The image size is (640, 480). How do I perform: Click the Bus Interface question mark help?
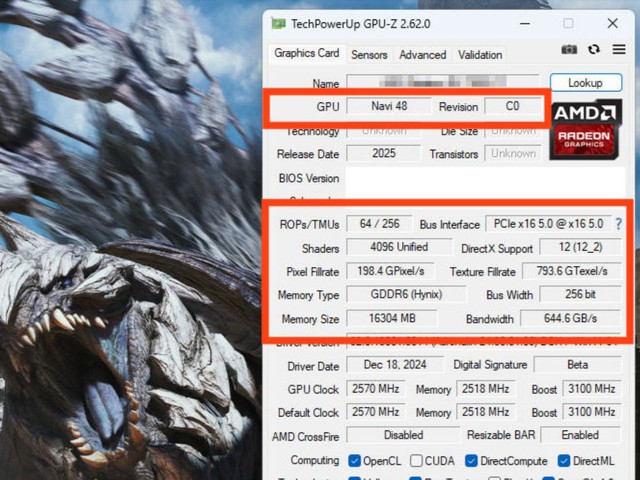tap(618, 224)
